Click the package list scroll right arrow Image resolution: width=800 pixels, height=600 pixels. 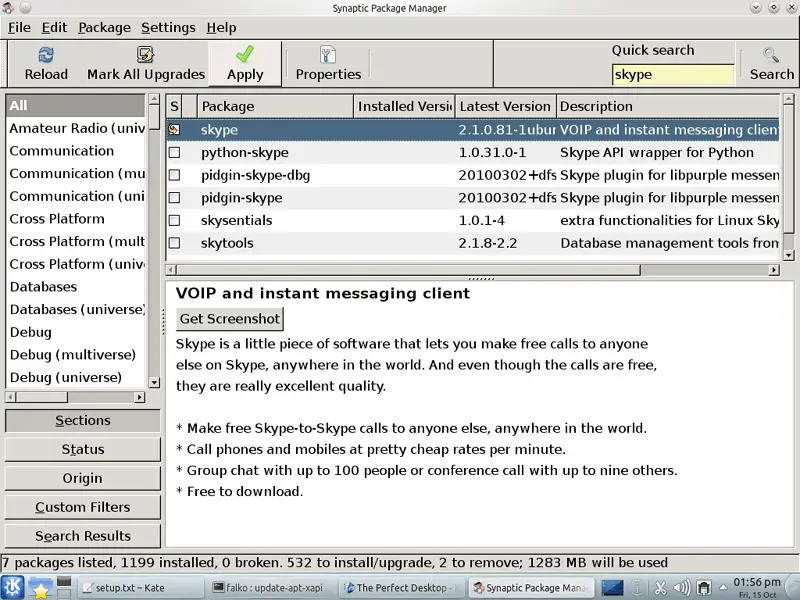774,270
